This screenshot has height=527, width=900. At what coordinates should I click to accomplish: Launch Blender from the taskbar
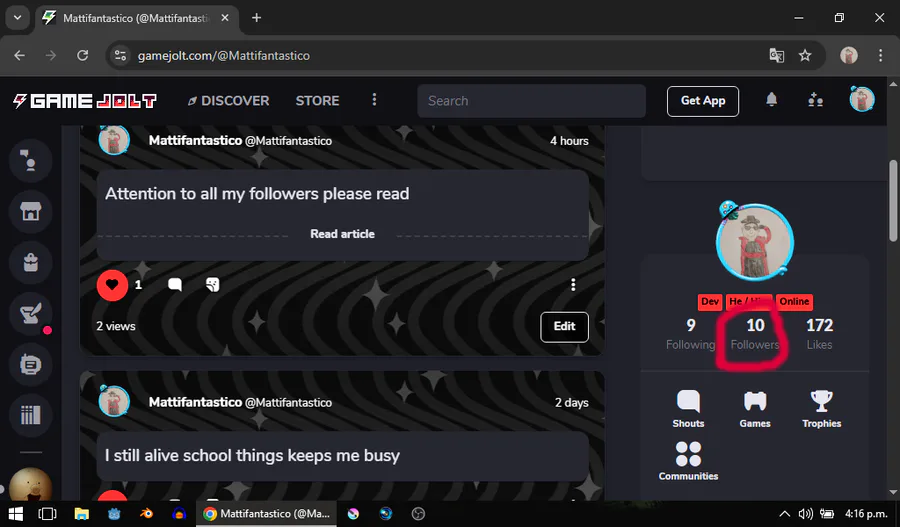coord(147,514)
